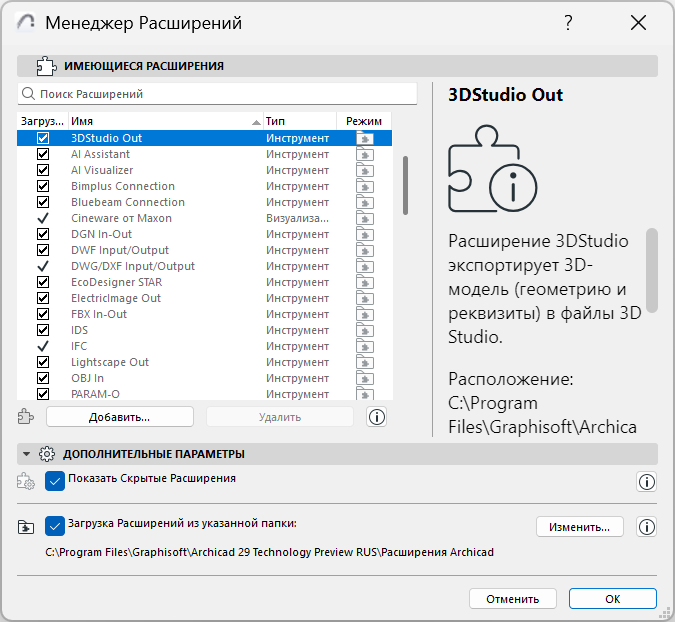Click the description panel vertical scrollbar thumb

pos(652,270)
